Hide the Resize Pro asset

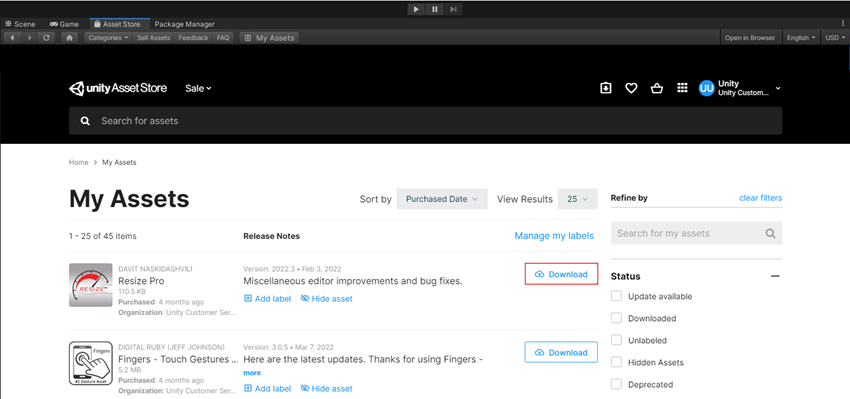click(326, 299)
